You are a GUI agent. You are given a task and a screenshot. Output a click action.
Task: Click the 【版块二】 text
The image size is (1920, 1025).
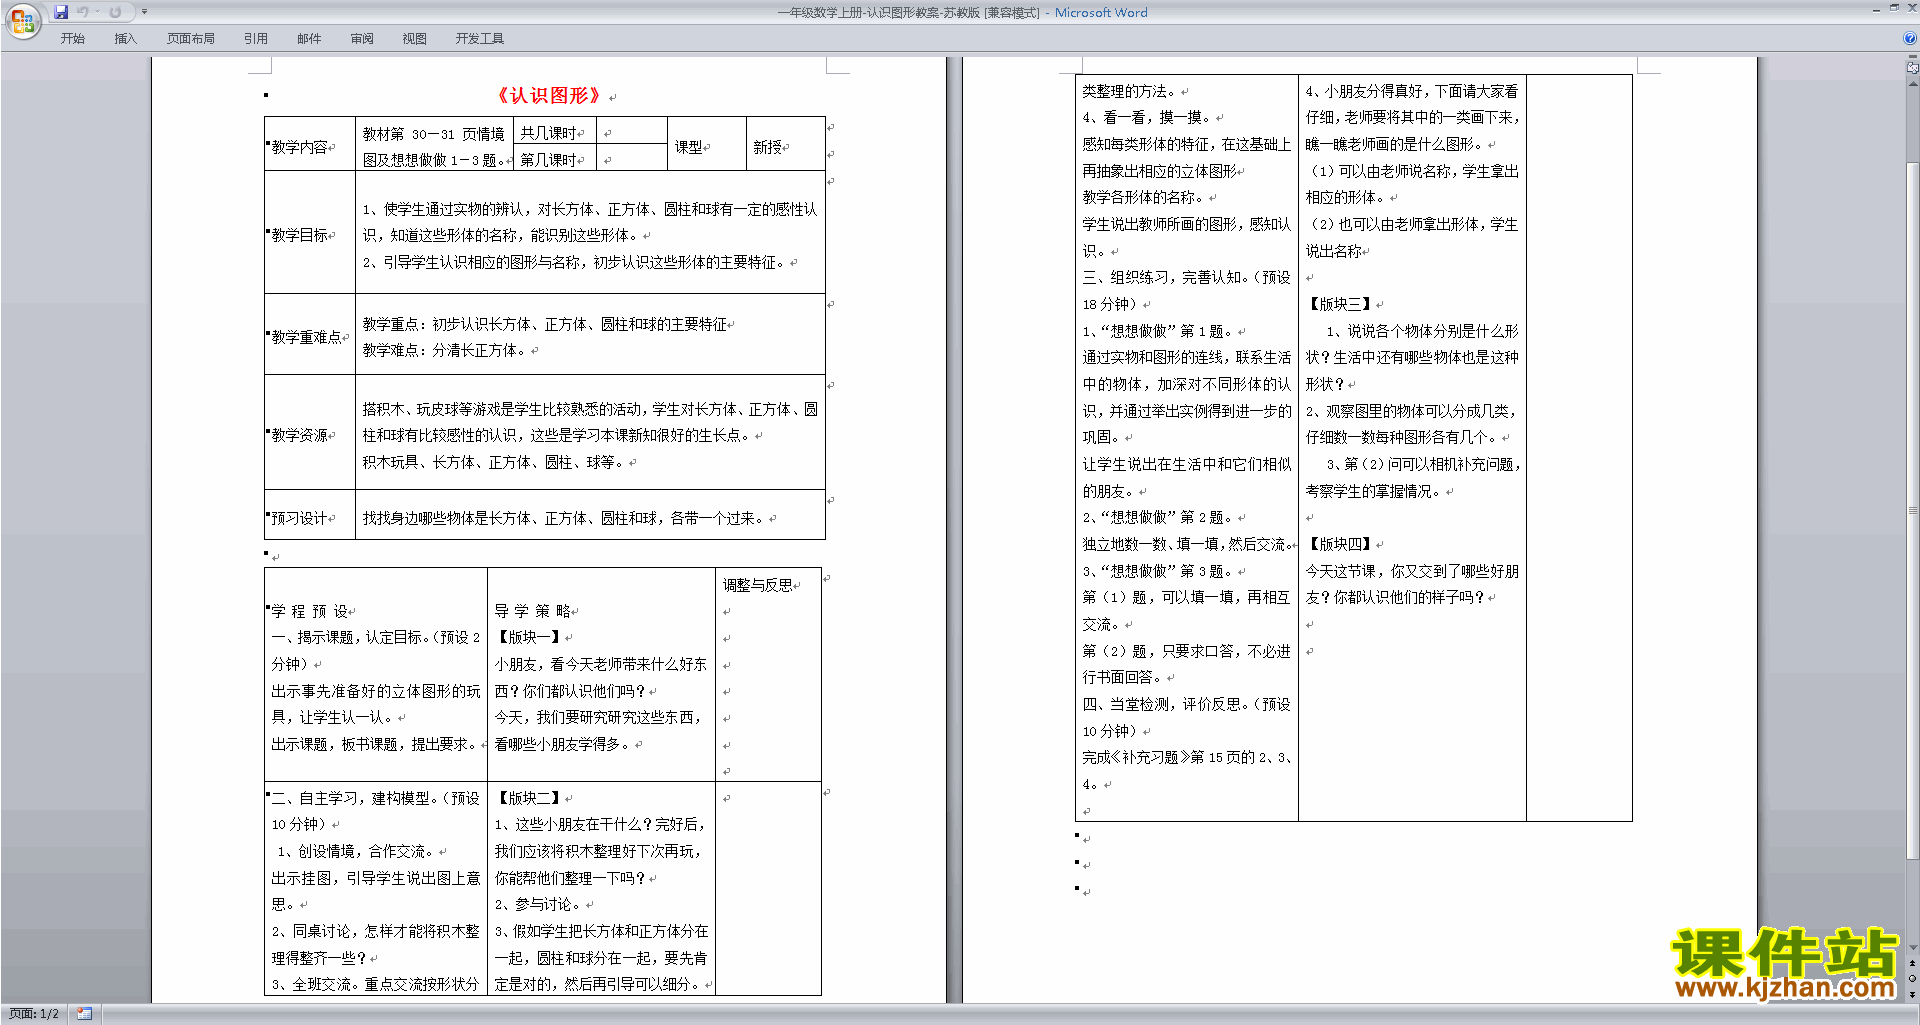coord(529,798)
